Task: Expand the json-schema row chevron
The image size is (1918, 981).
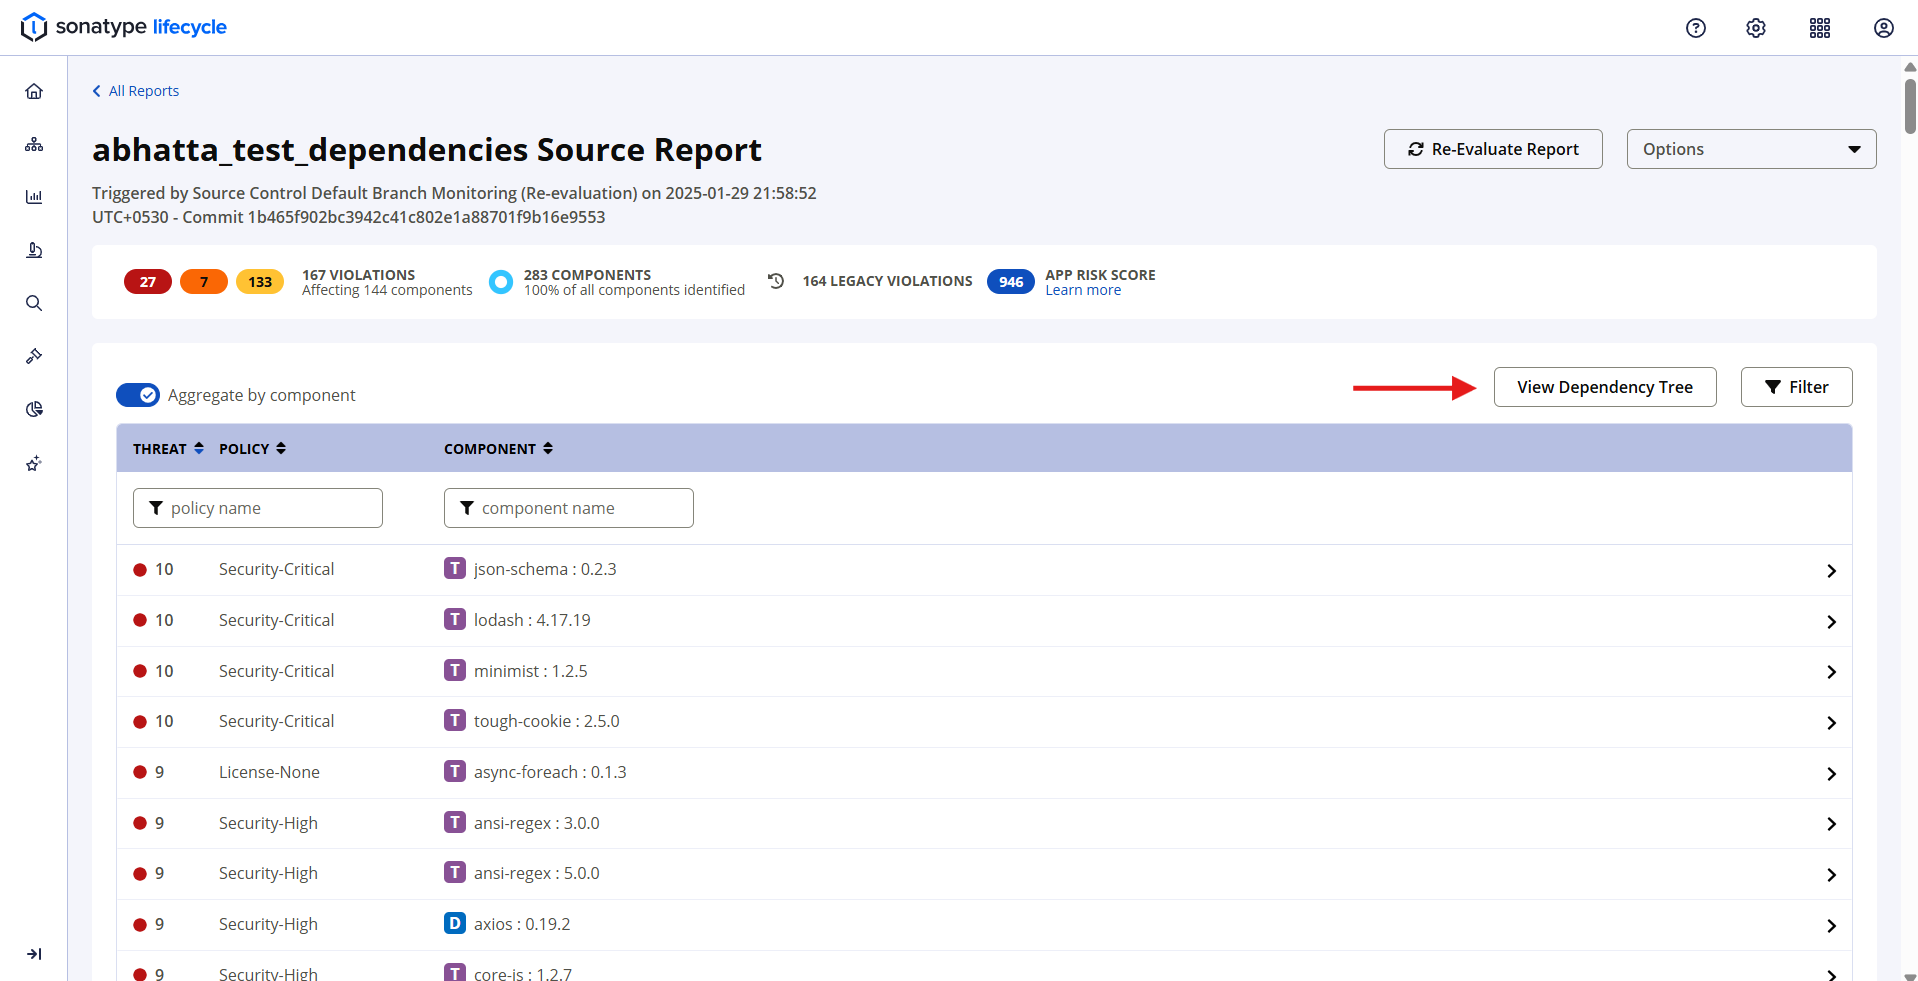Action: click(1831, 571)
